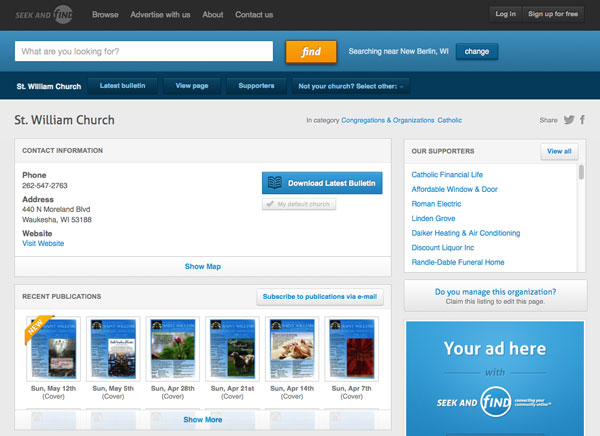600x436 pixels.
Task: Open Discount Liquor Inc link
Action: click(443, 247)
